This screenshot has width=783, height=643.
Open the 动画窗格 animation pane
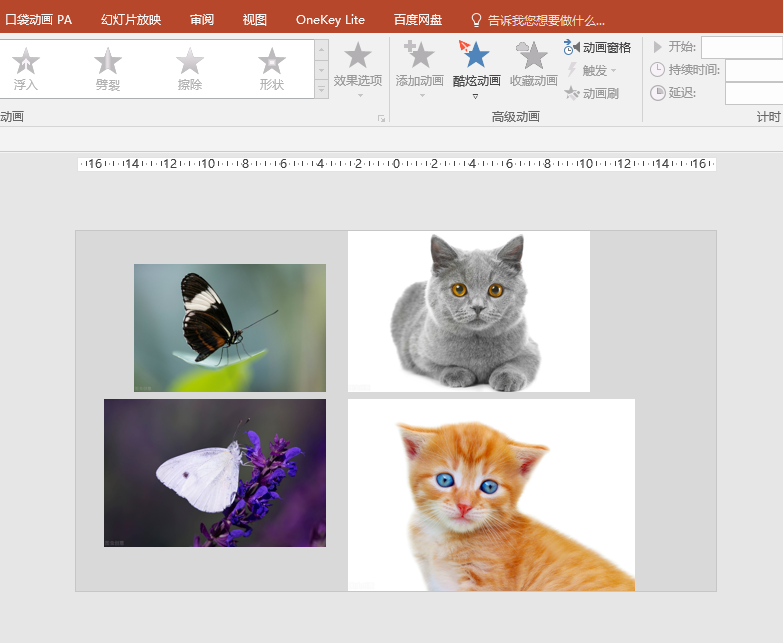point(598,47)
